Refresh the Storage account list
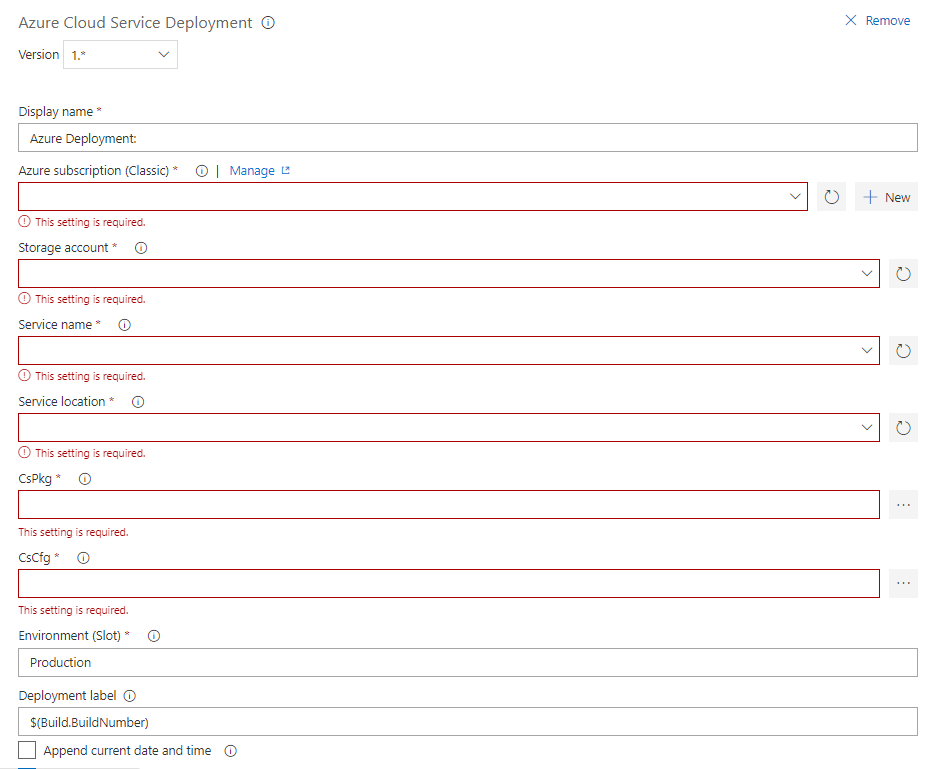Image resolution: width=946 pixels, height=769 pixels. click(903, 274)
